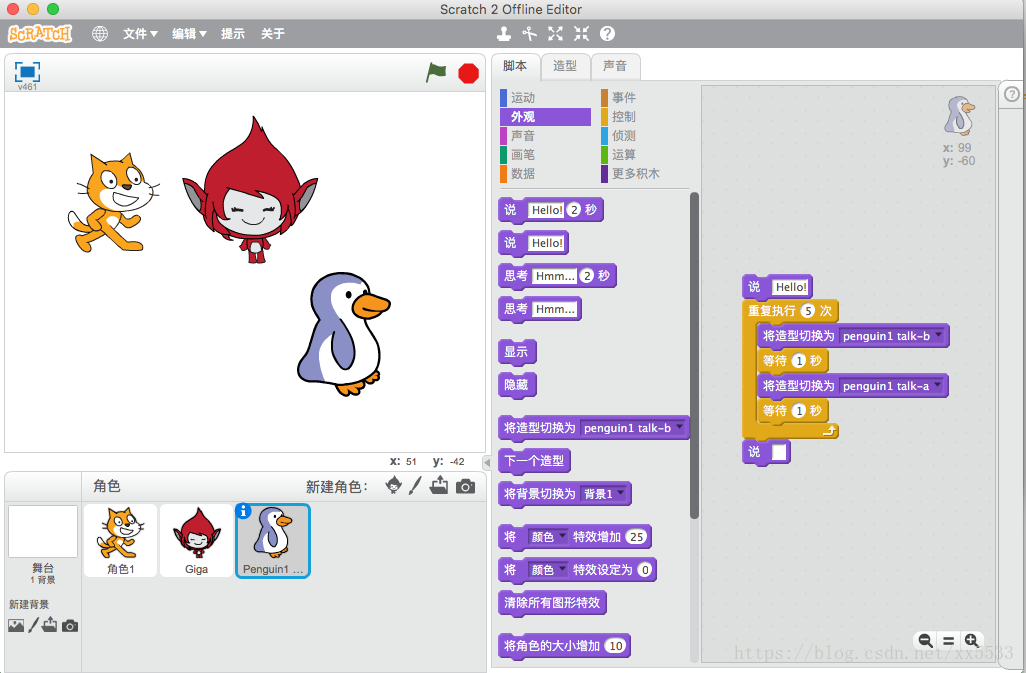Open the 编辑 menu
Image resolution: width=1026 pixels, height=673 pixels.
[x=189, y=33]
